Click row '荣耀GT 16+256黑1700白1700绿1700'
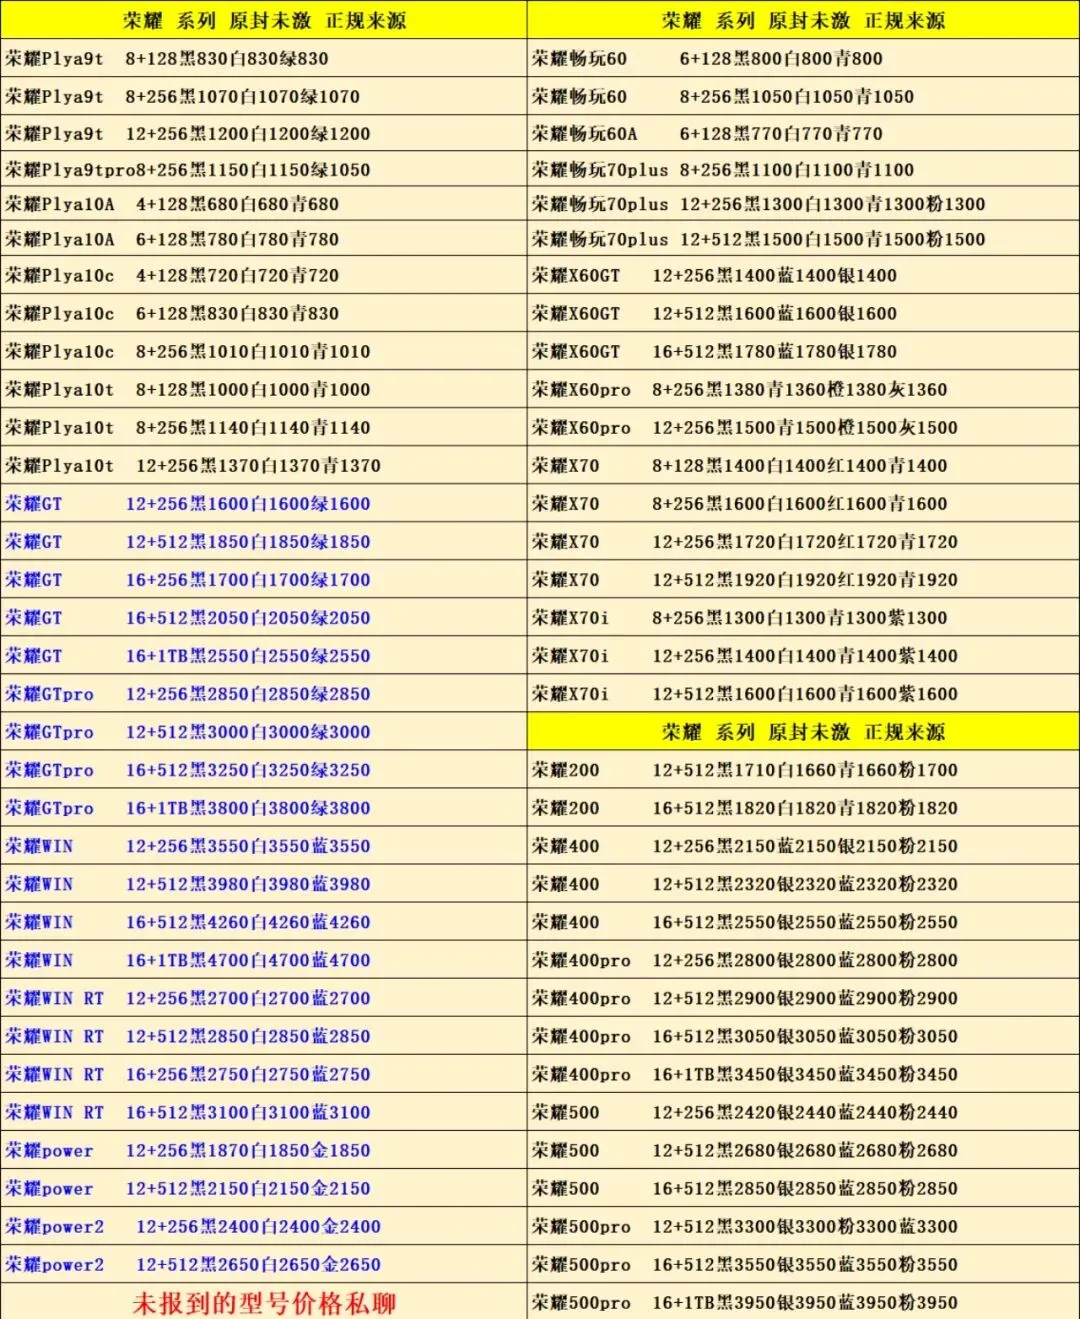 point(264,580)
